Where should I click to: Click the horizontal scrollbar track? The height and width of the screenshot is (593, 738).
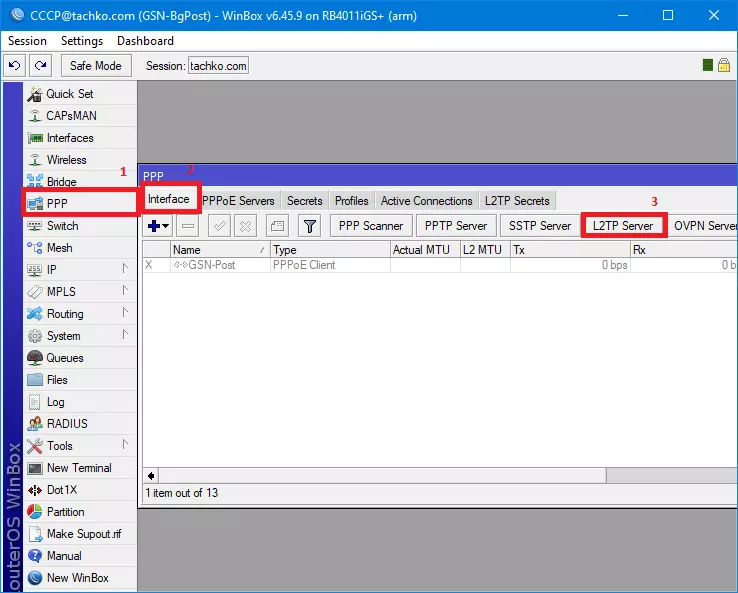[672, 476]
